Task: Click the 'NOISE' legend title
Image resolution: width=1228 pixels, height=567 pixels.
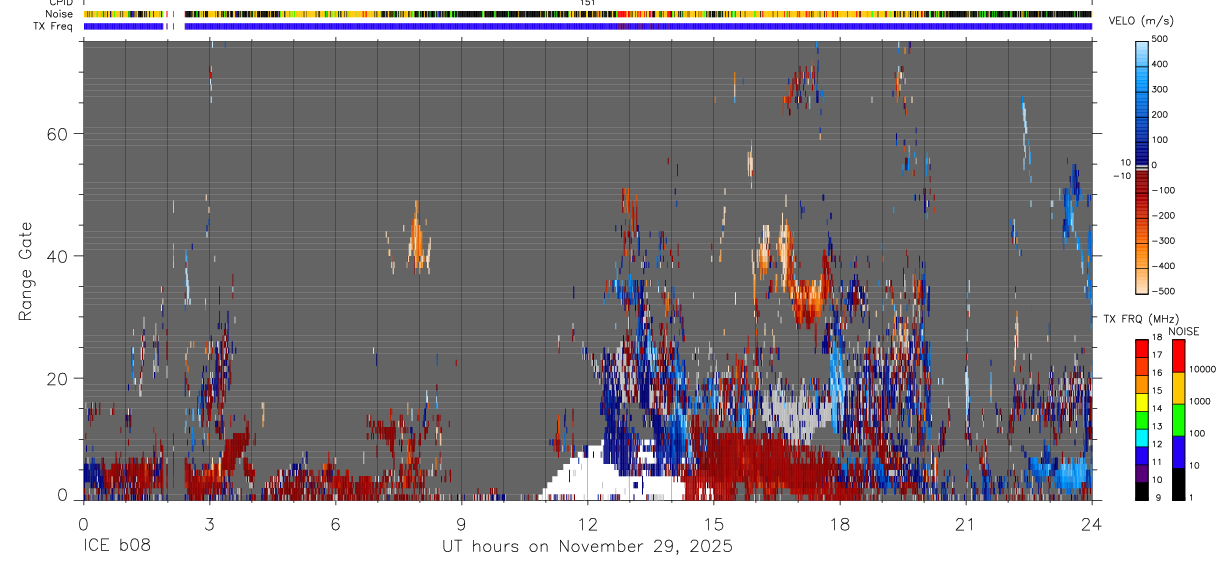Action: click(1184, 331)
